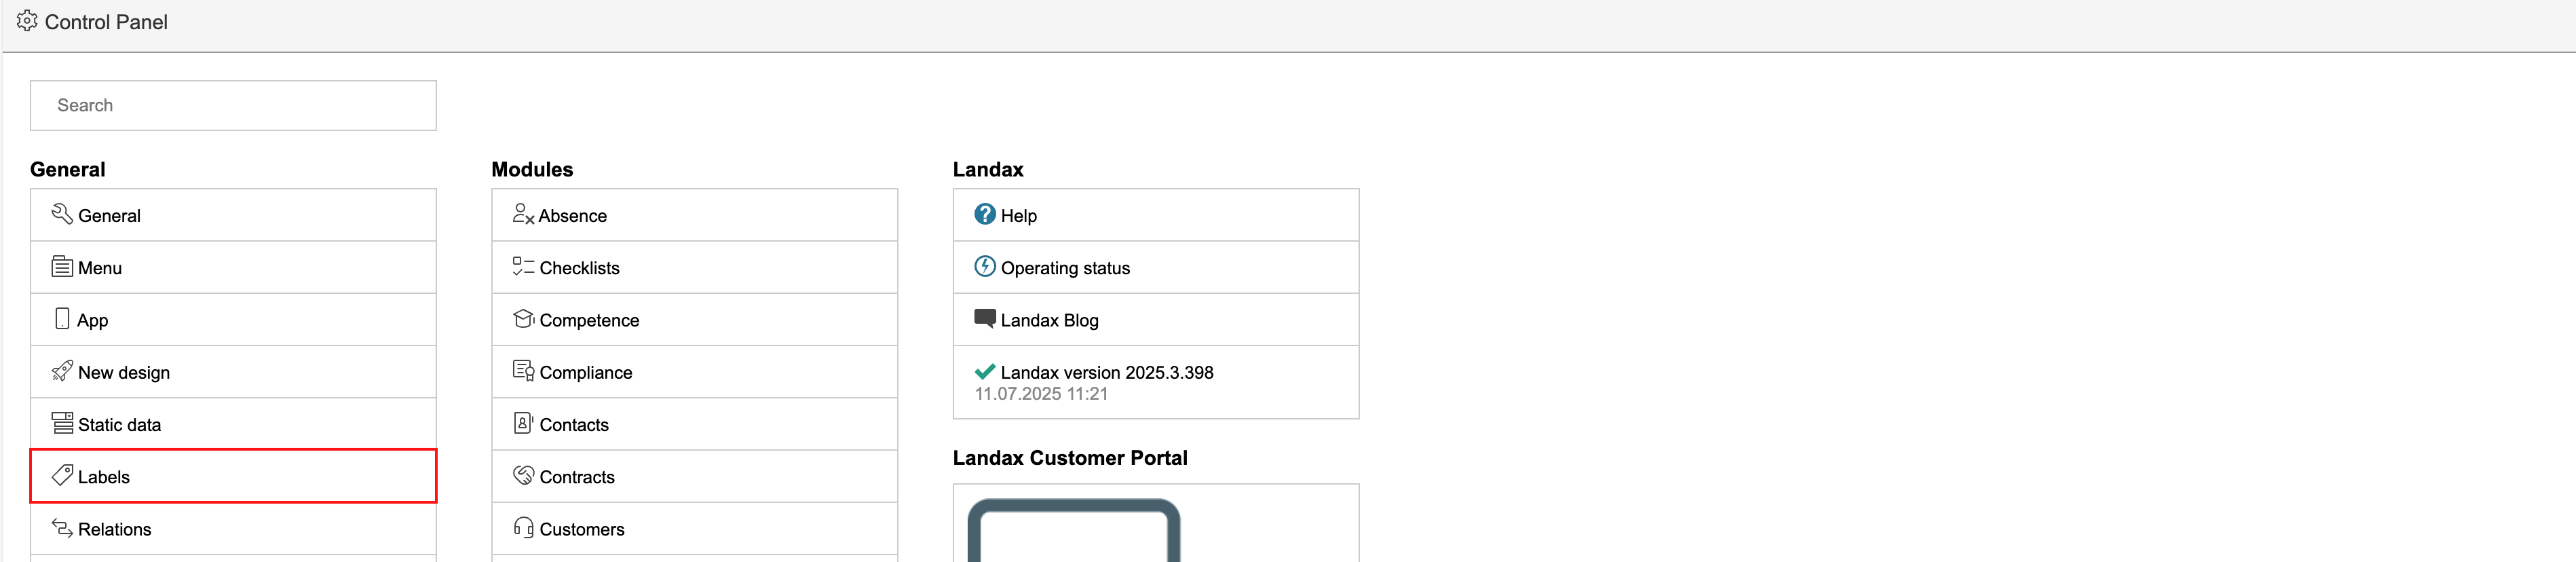Screen dimensions: 2576x562
Task: Open the Compliance module settings
Action: tap(585, 373)
